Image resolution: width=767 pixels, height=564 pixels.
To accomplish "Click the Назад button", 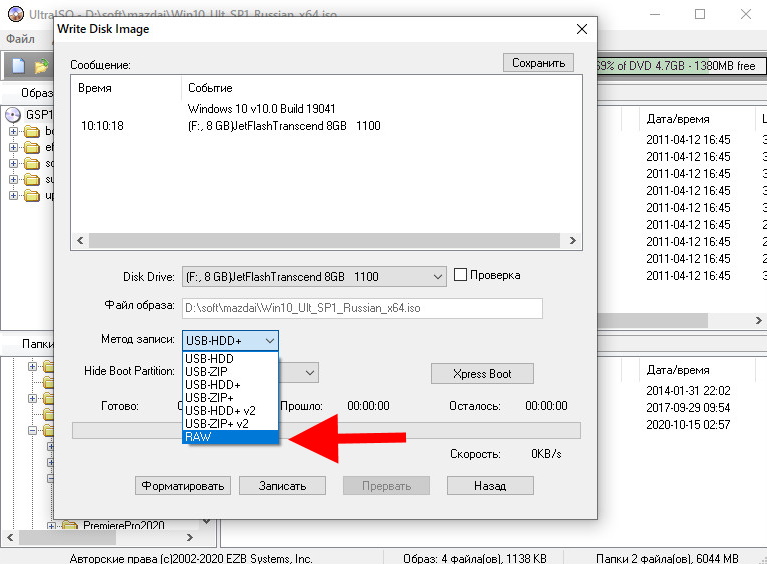I will click(x=490, y=486).
